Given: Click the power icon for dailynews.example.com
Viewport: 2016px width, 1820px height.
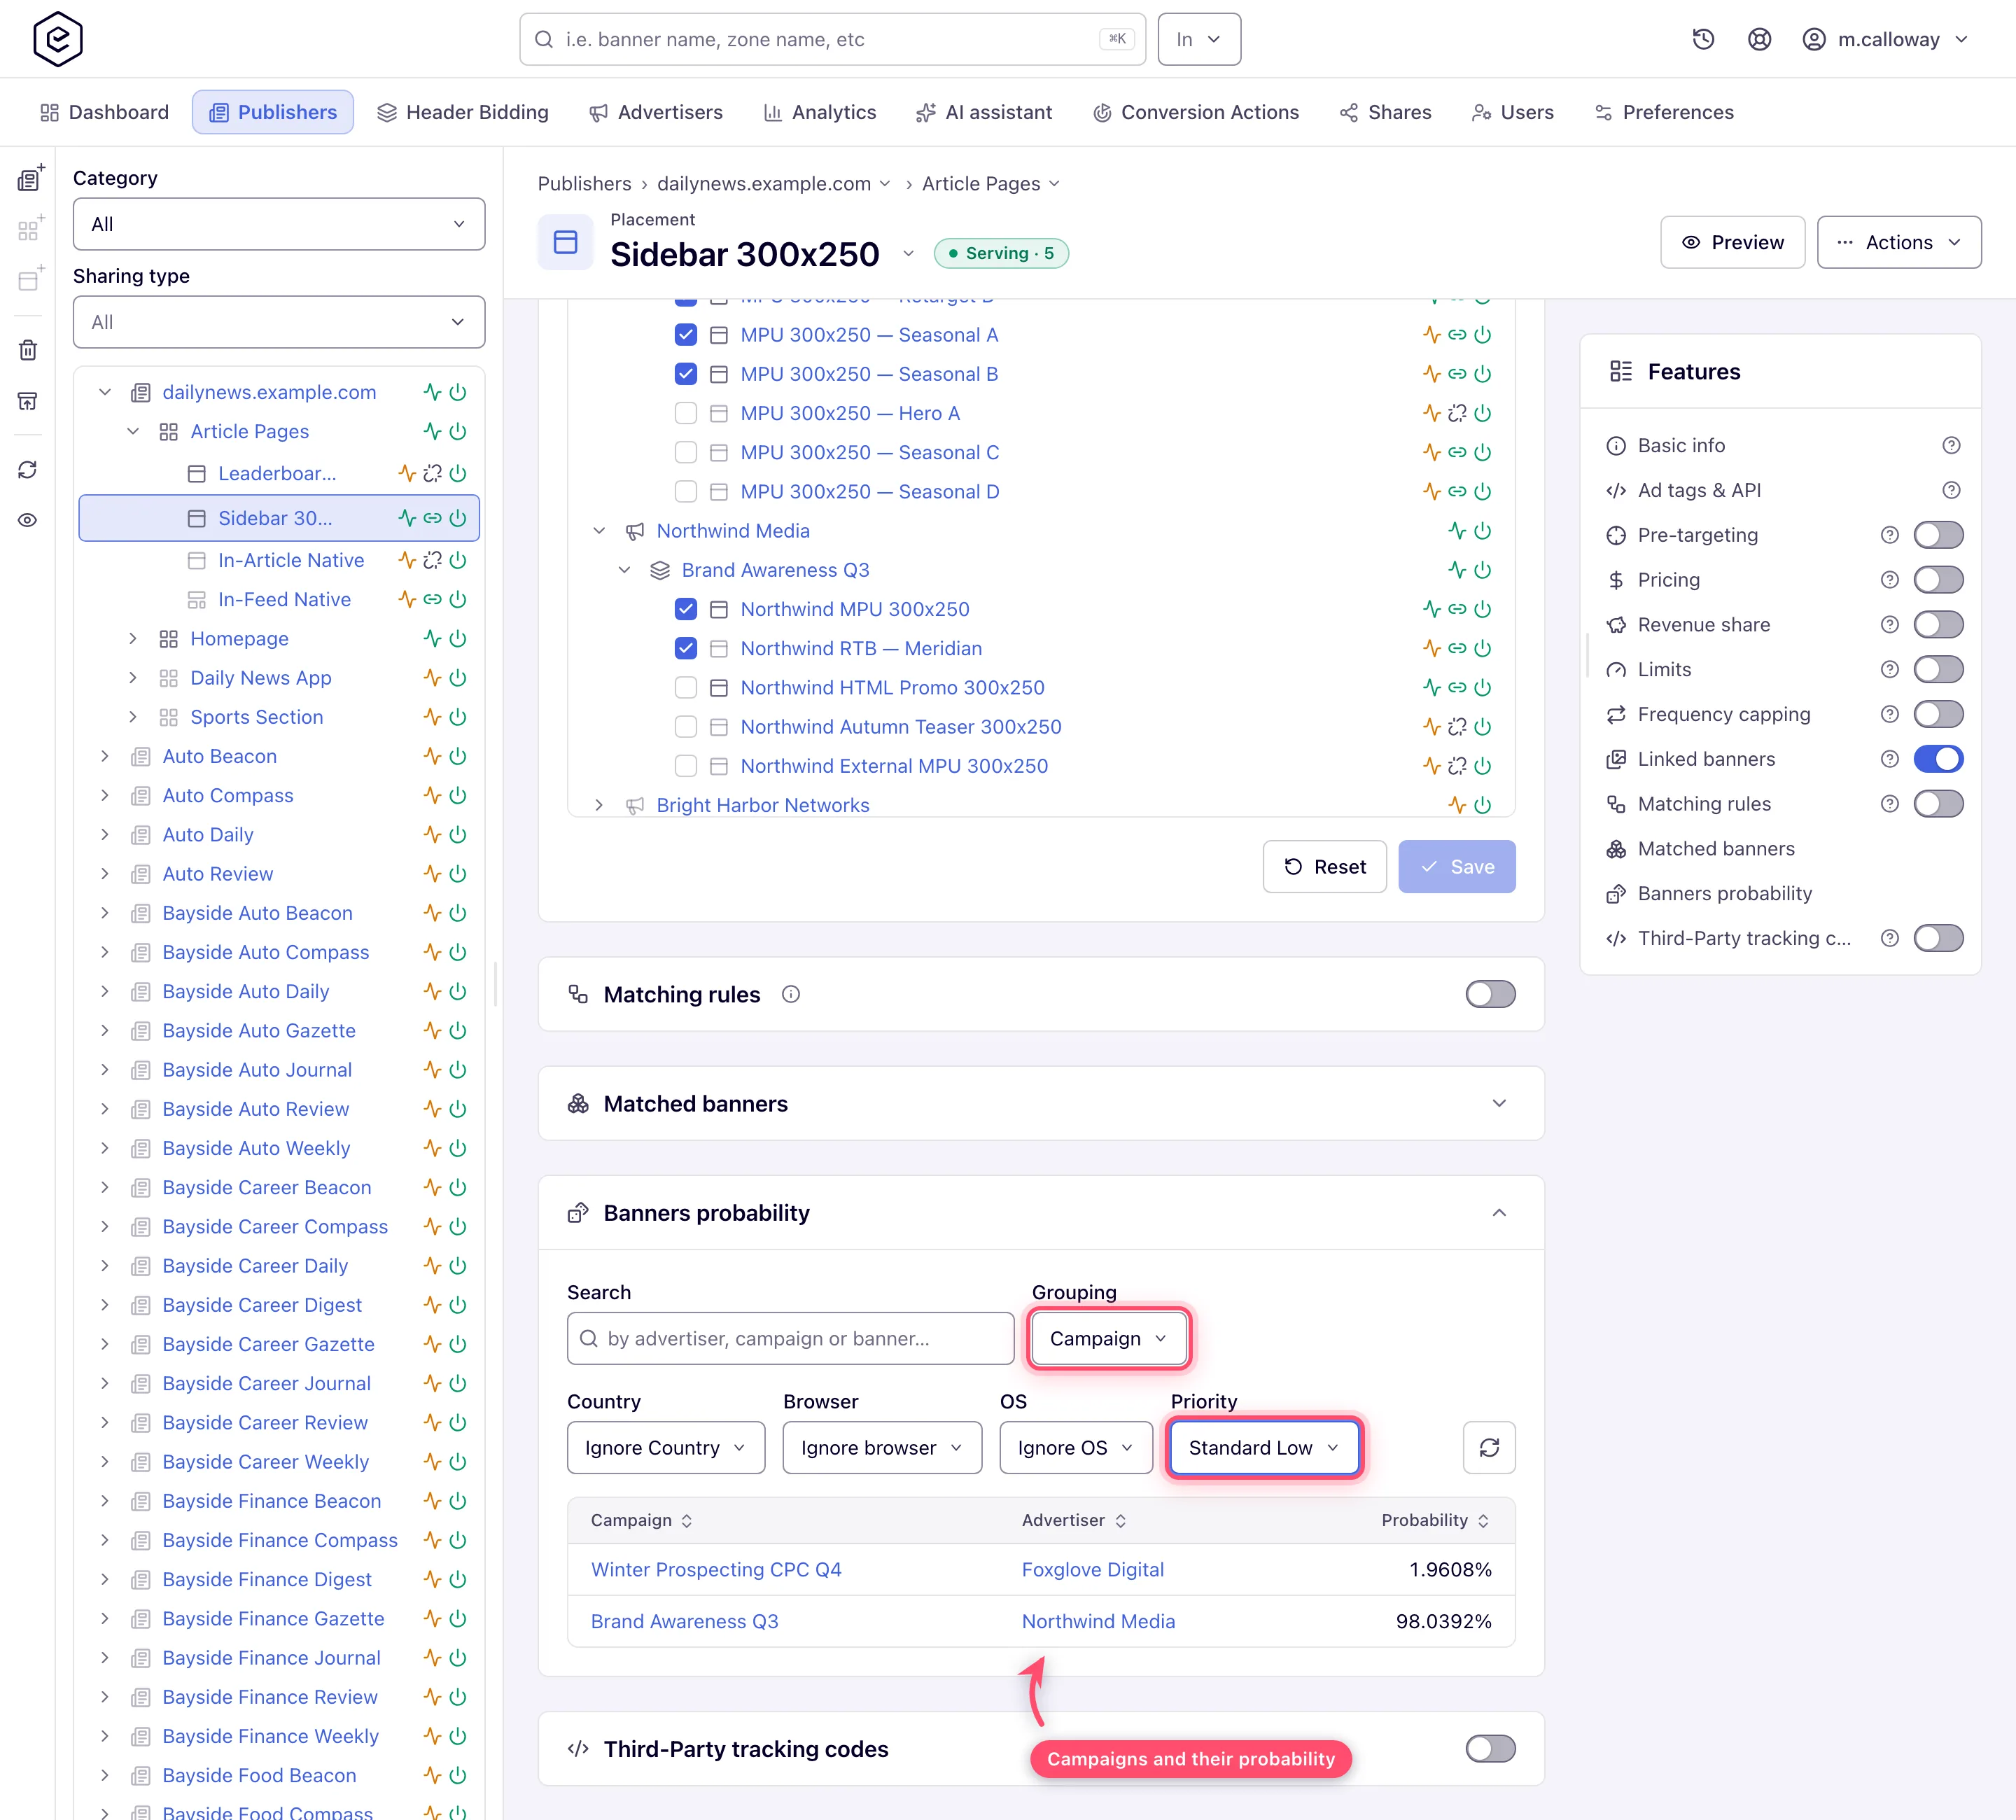Looking at the screenshot, I should tap(458, 392).
